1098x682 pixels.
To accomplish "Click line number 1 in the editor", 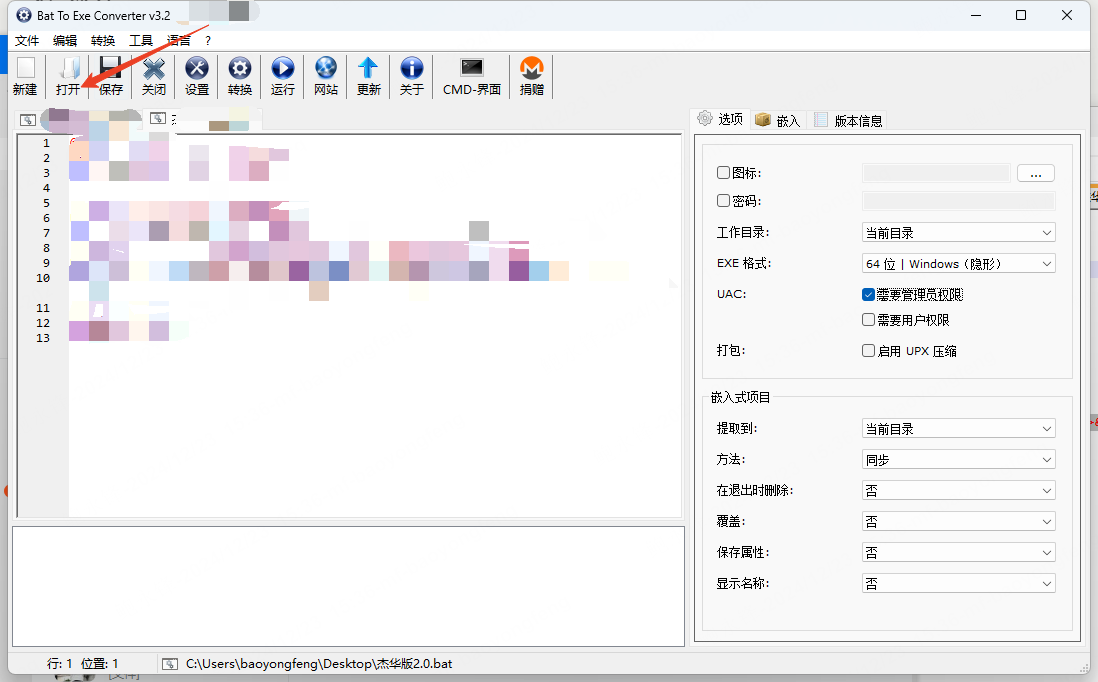I will click(x=46, y=143).
